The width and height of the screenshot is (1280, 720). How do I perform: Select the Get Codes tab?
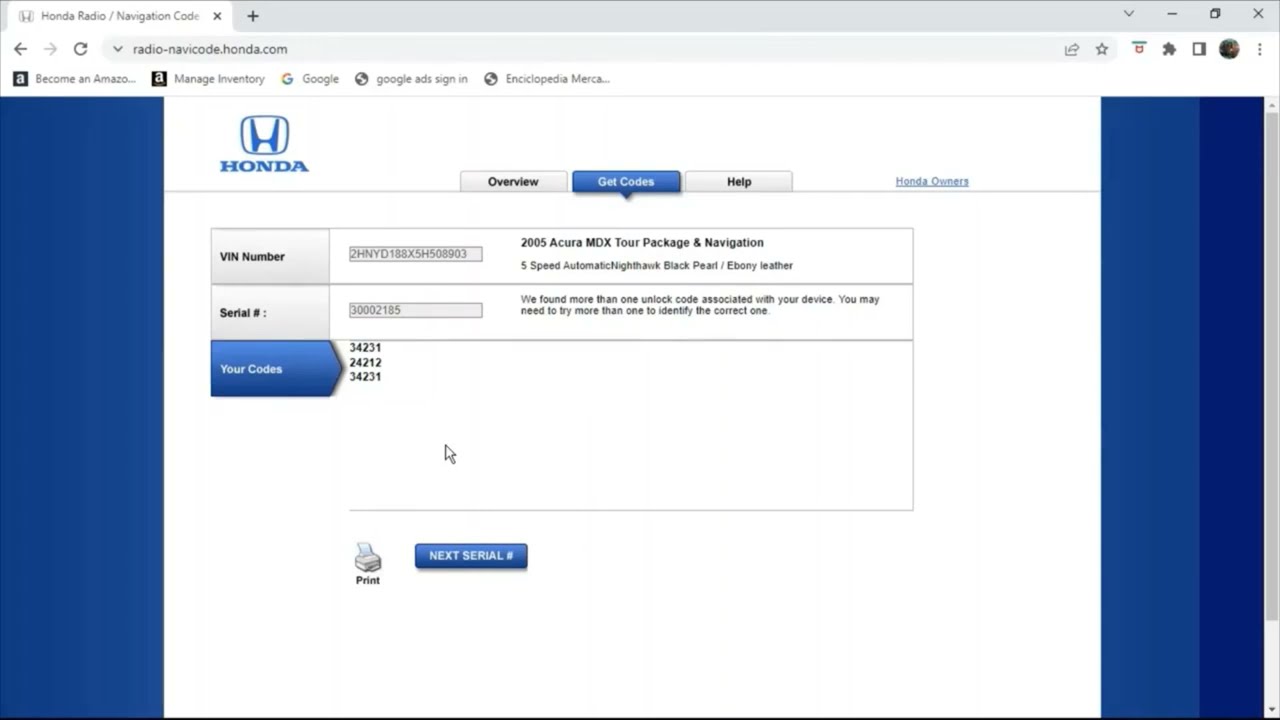(626, 182)
